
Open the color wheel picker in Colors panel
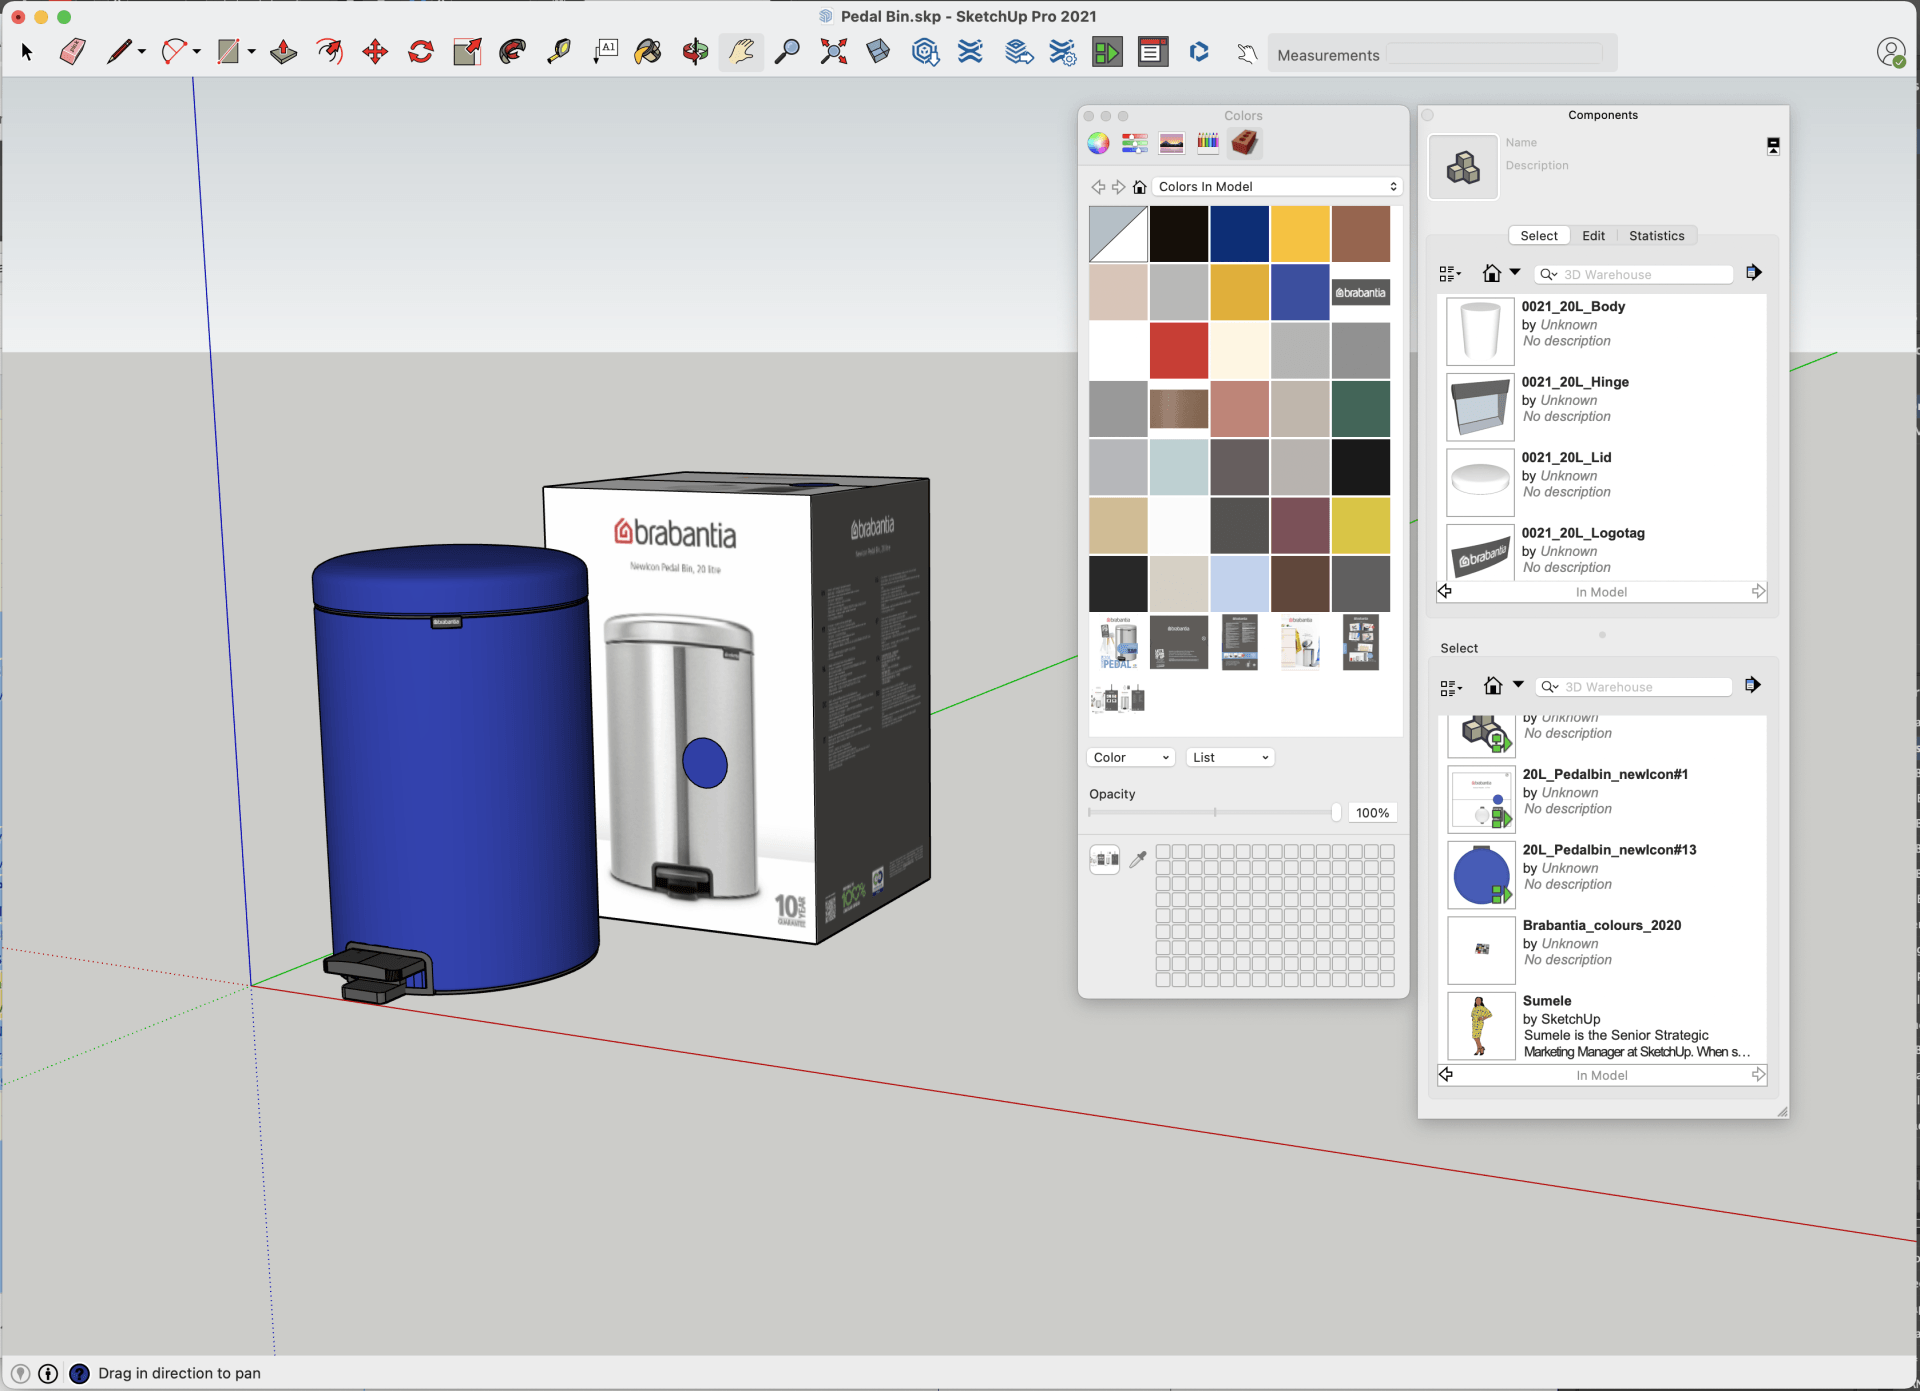pyautogui.click(x=1098, y=143)
